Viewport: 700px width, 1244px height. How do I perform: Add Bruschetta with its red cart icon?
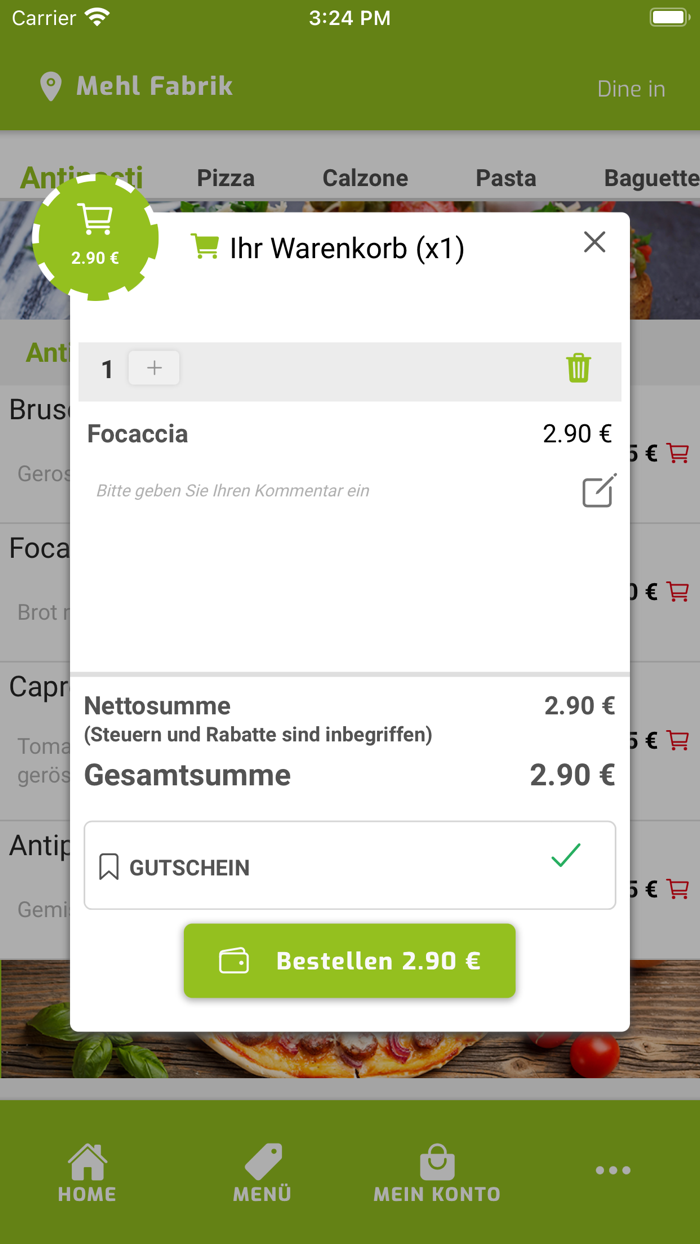[678, 454]
